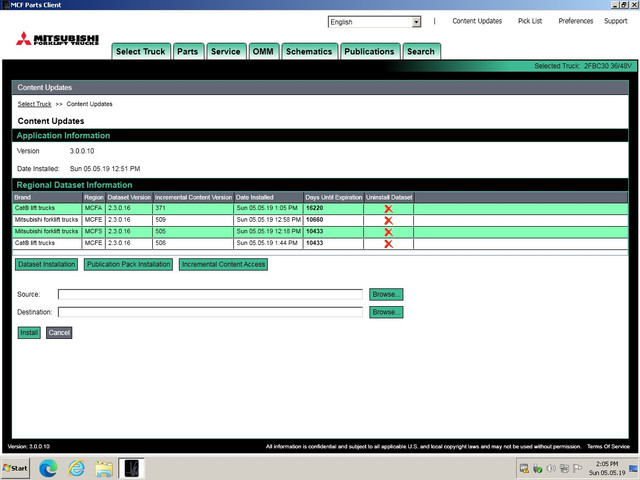Image resolution: width=640 pixels, height=480 pixels.
Task: Open the English language dropdown
Action: click(374, 22)
